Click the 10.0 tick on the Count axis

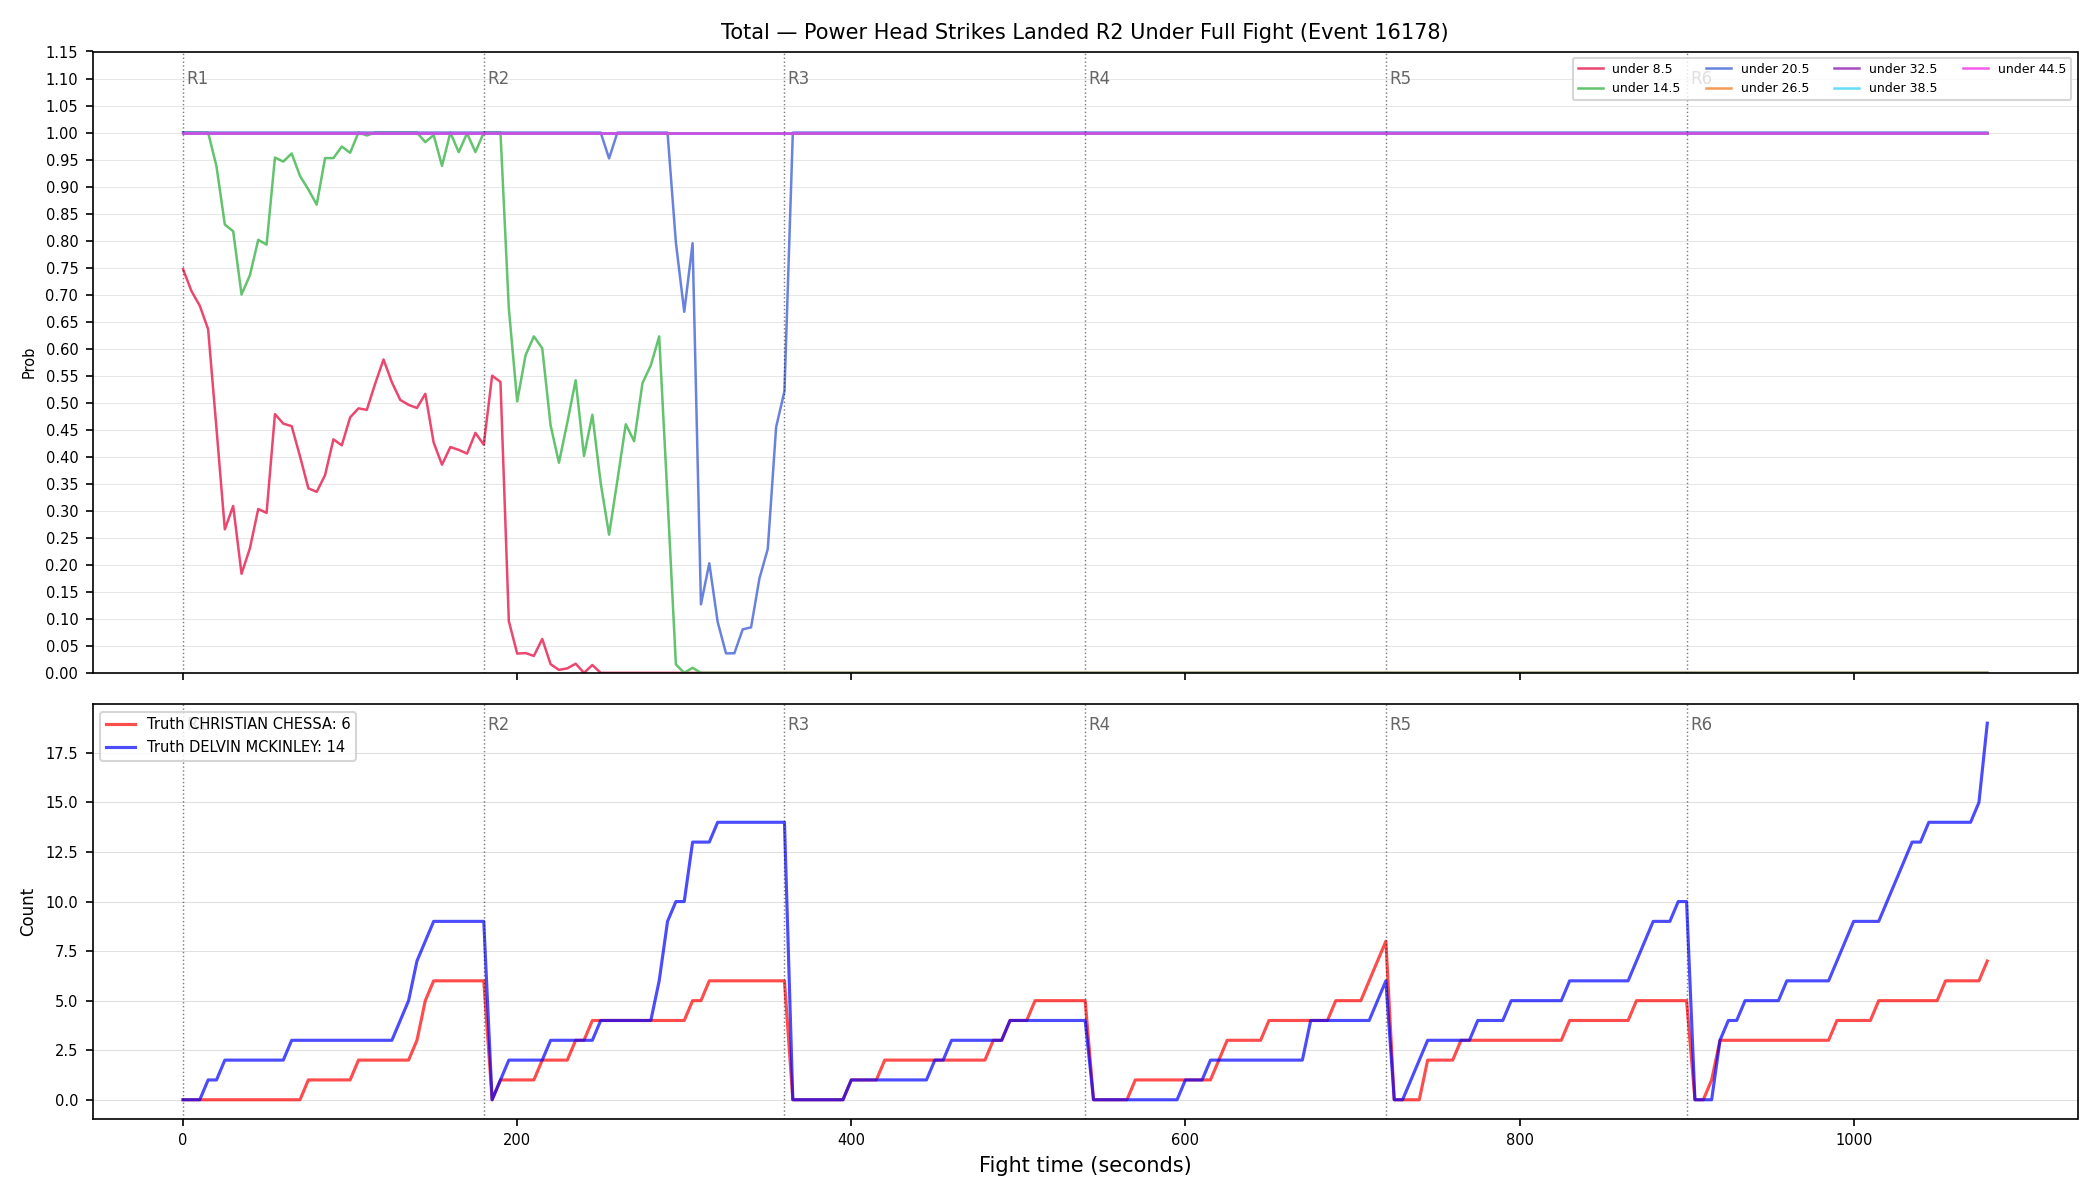[62, 902]
